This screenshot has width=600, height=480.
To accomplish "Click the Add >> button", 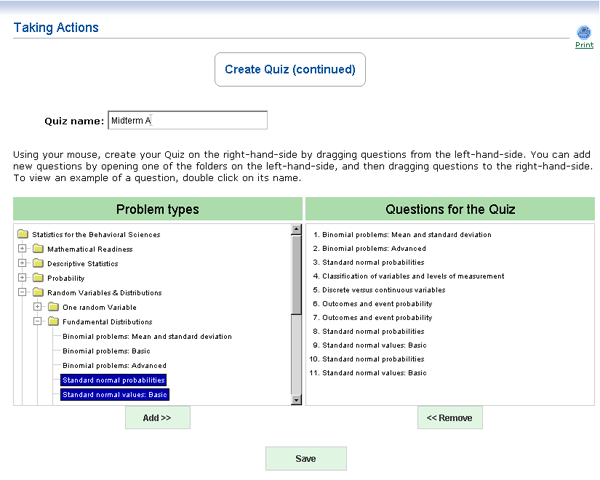I will pyautogui.click(x=157, y=418).
